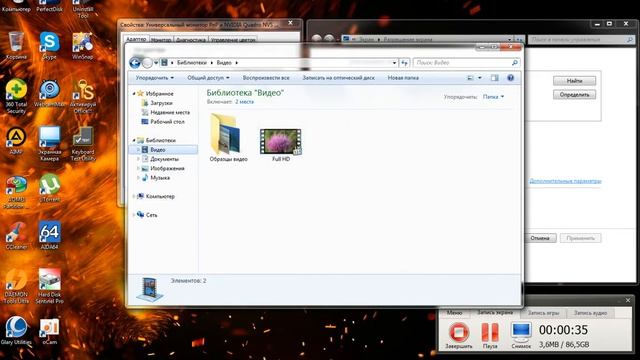The width and height of the screenshot is (640, 360).
Task: Pause recording with the Пауза button
Action: coord(490,335)
